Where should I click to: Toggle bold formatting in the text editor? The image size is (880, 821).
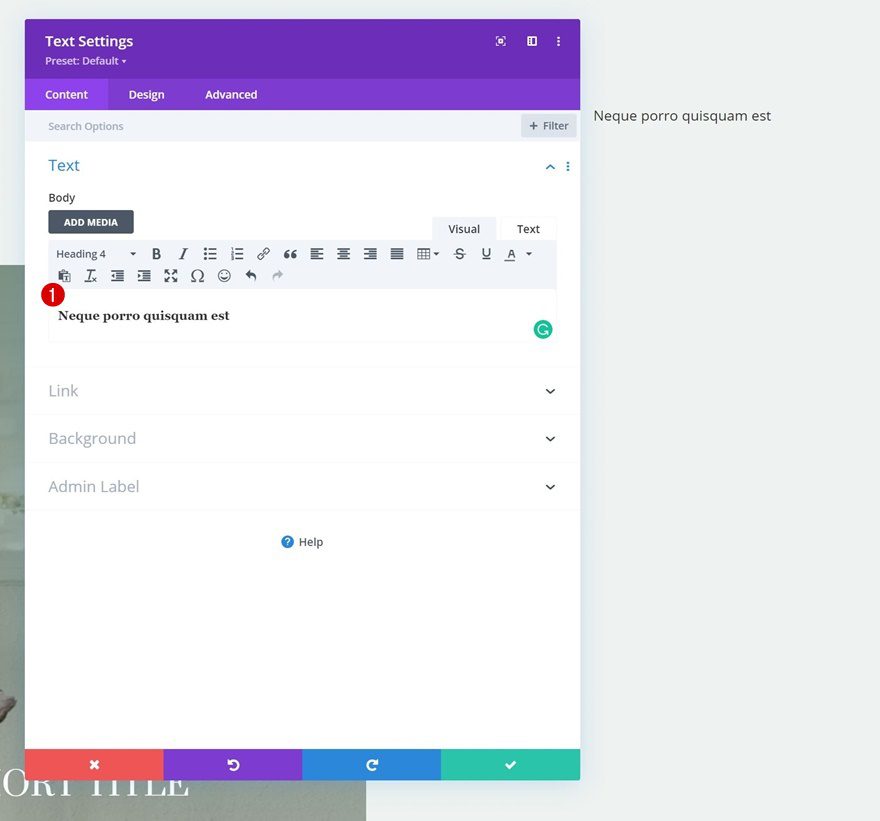point(156,253)
